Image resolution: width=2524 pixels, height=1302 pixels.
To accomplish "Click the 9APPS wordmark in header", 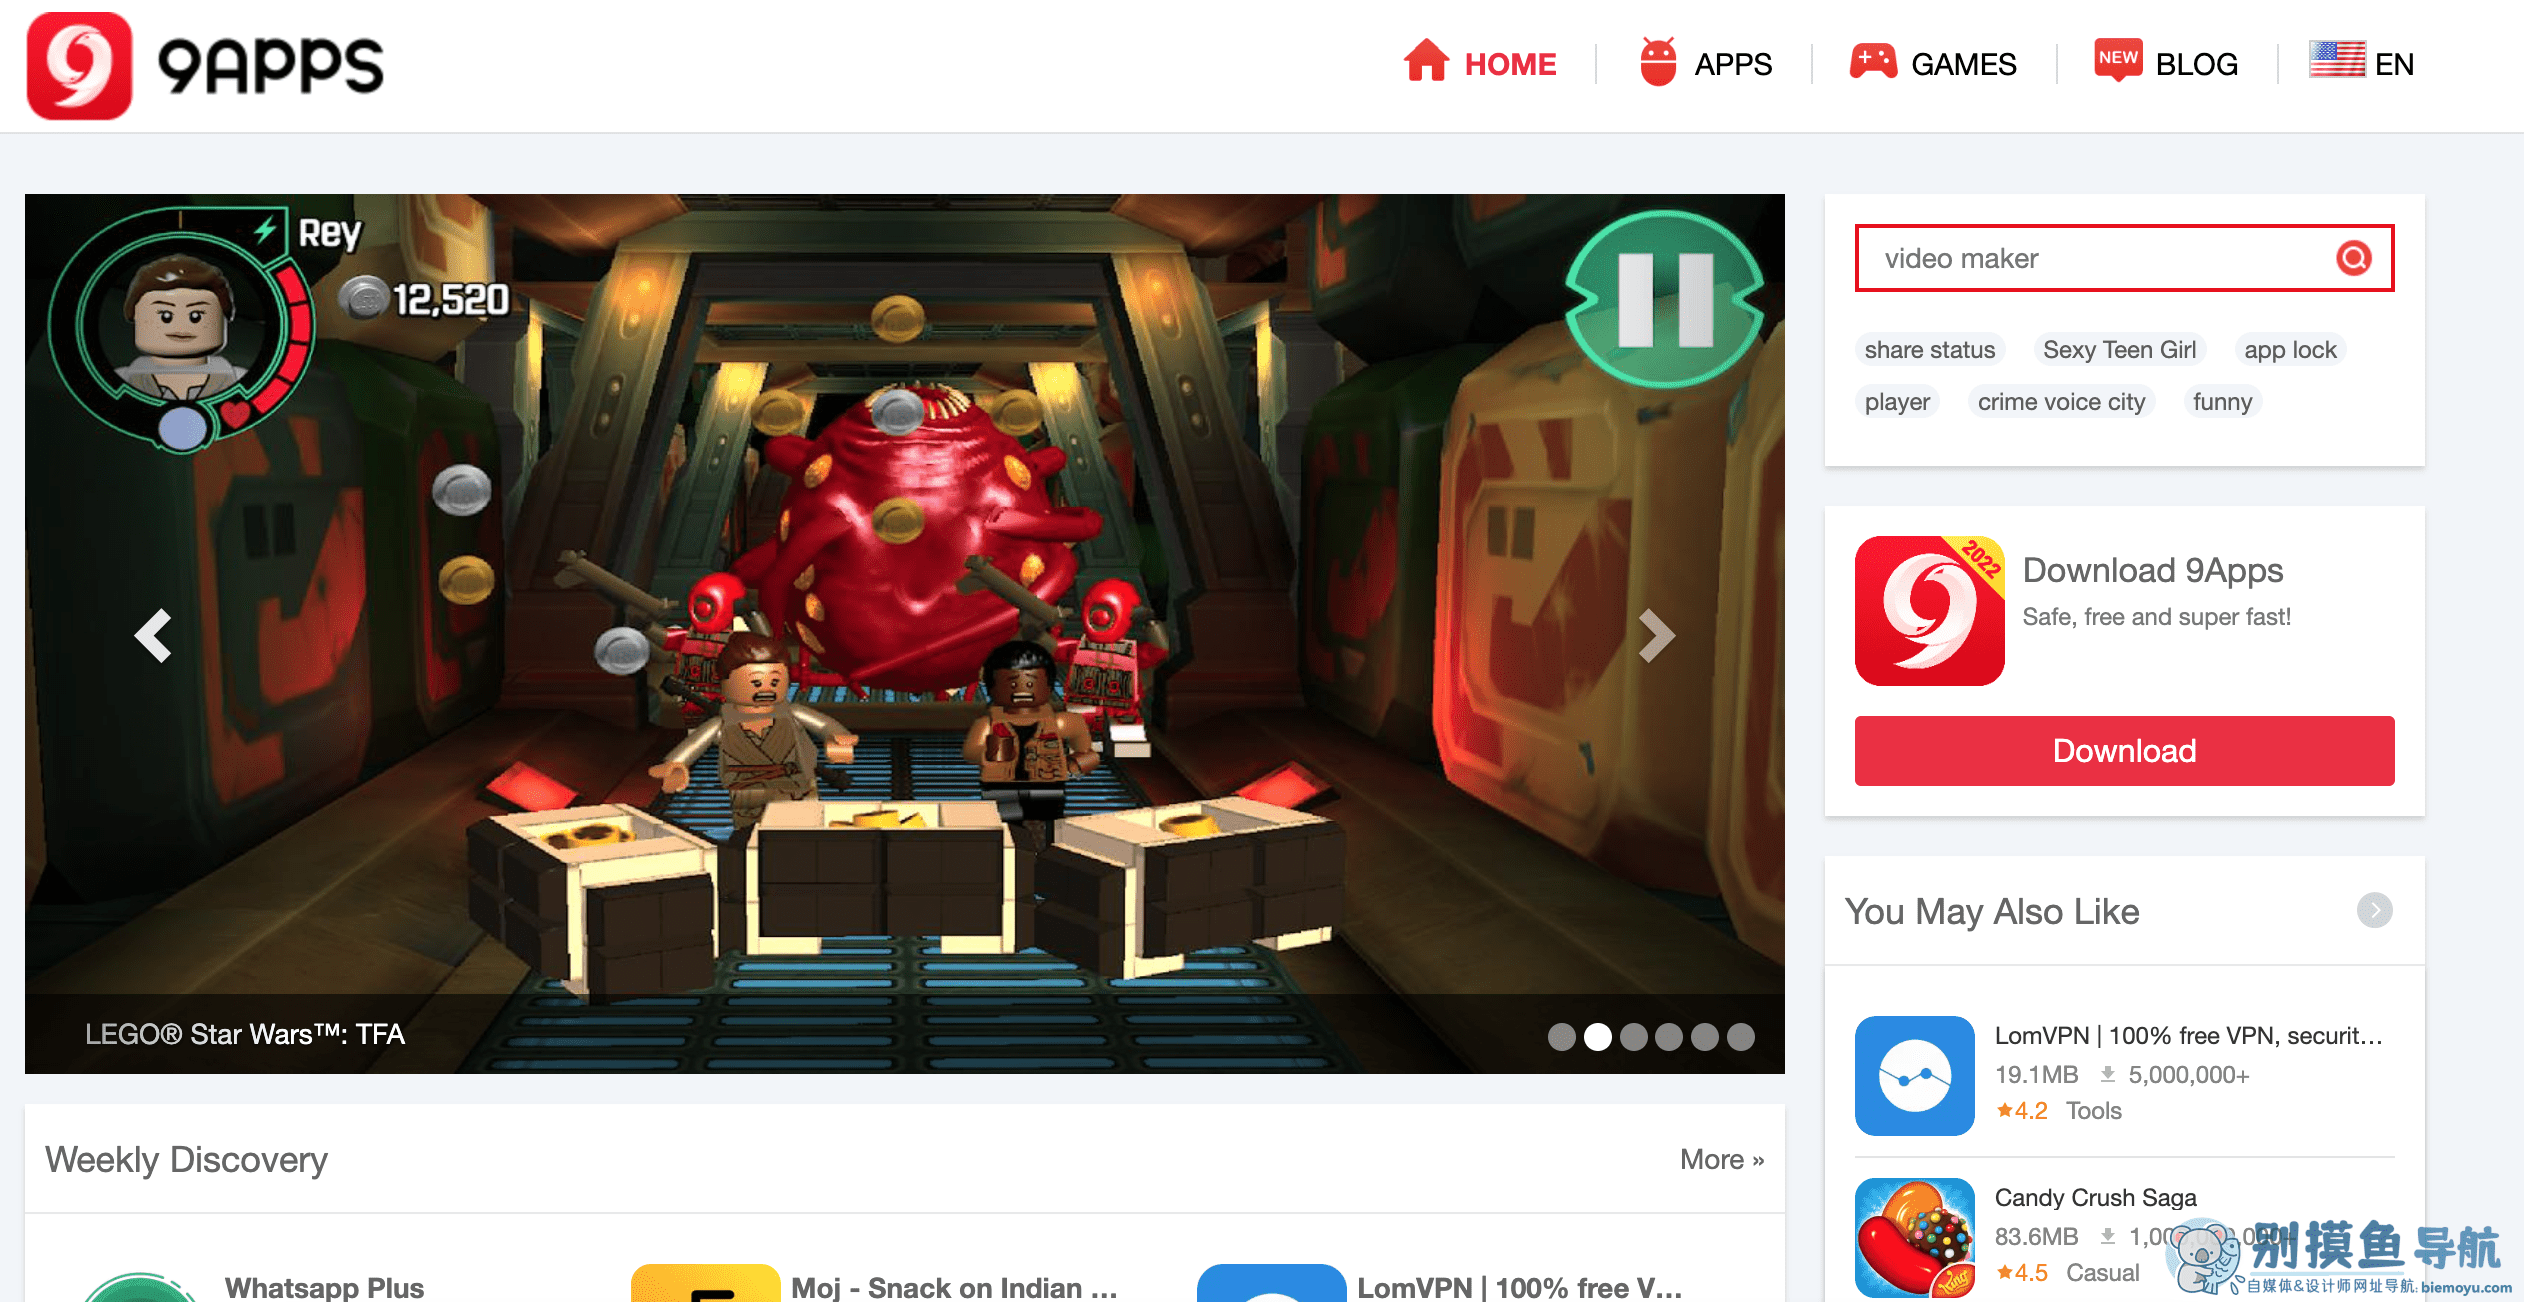I will coord(271,66).
